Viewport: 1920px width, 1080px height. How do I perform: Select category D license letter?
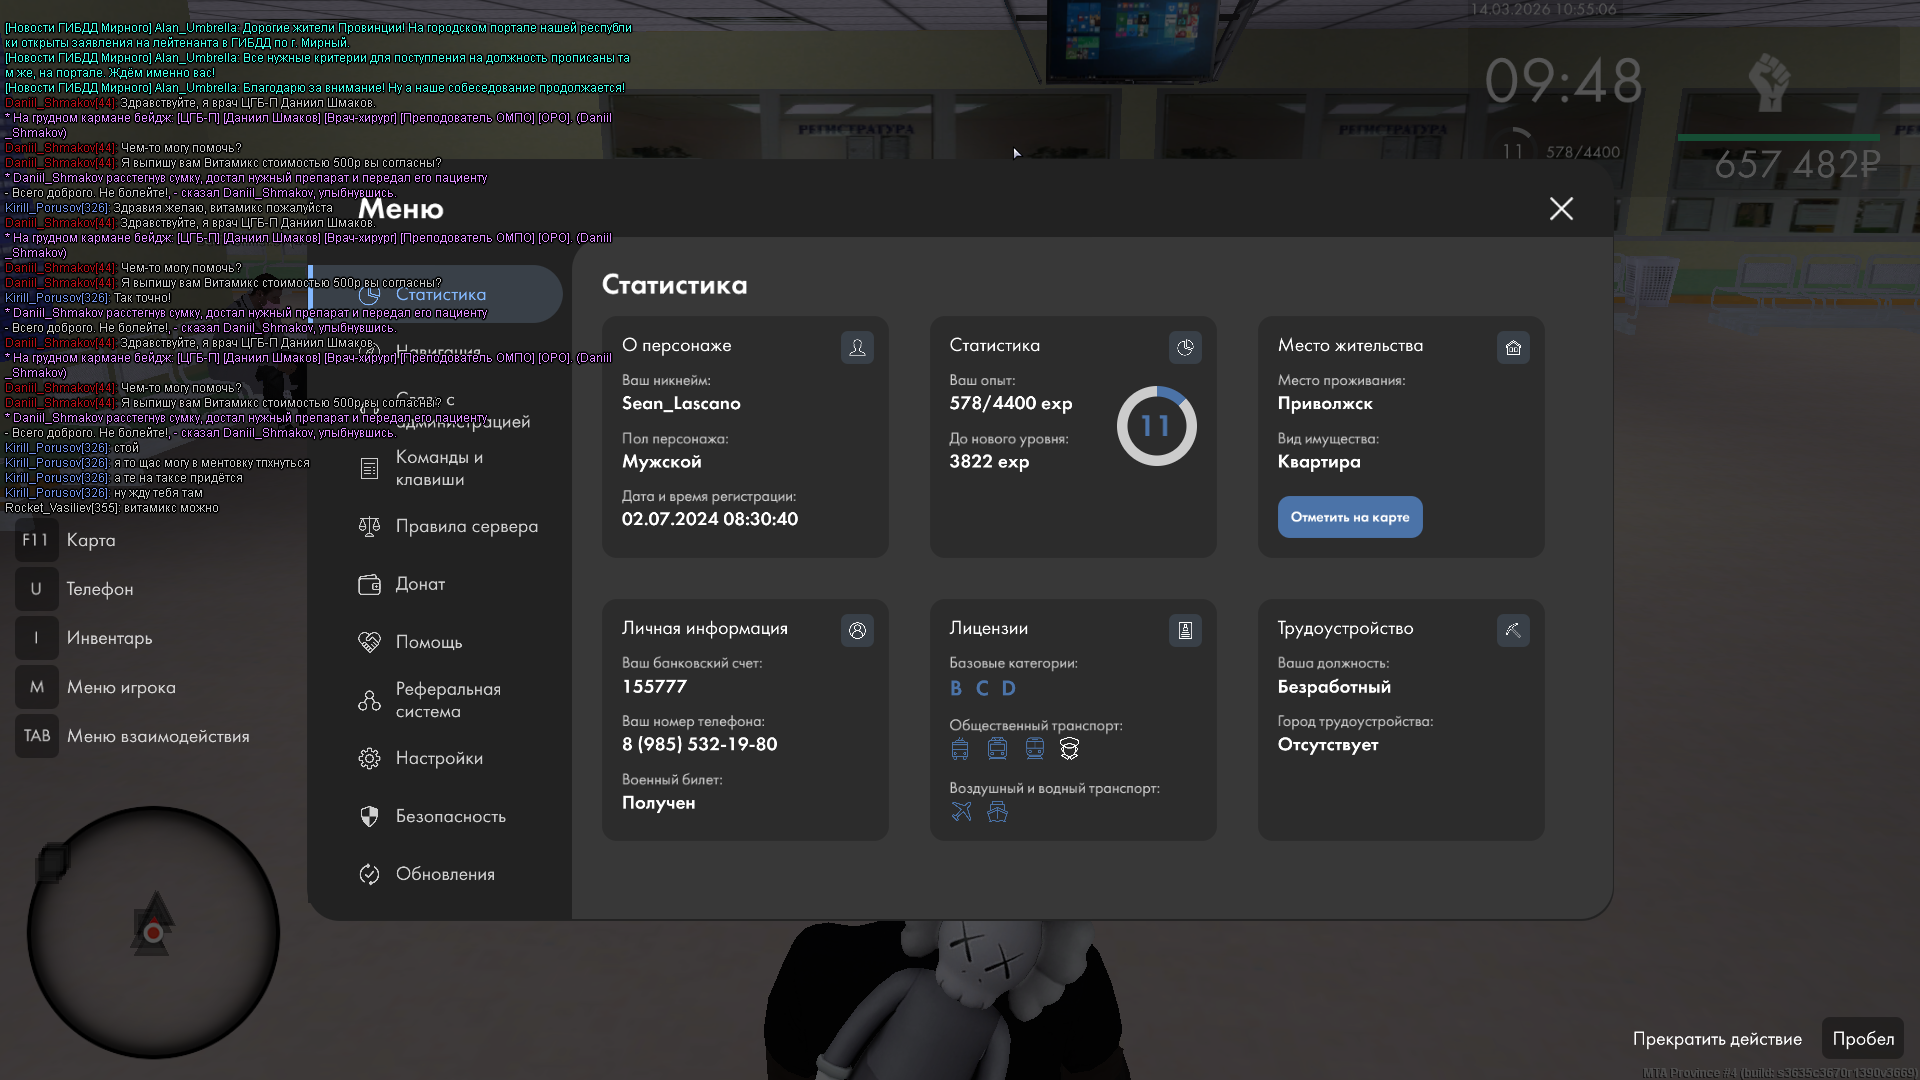tap(1008, 689)
